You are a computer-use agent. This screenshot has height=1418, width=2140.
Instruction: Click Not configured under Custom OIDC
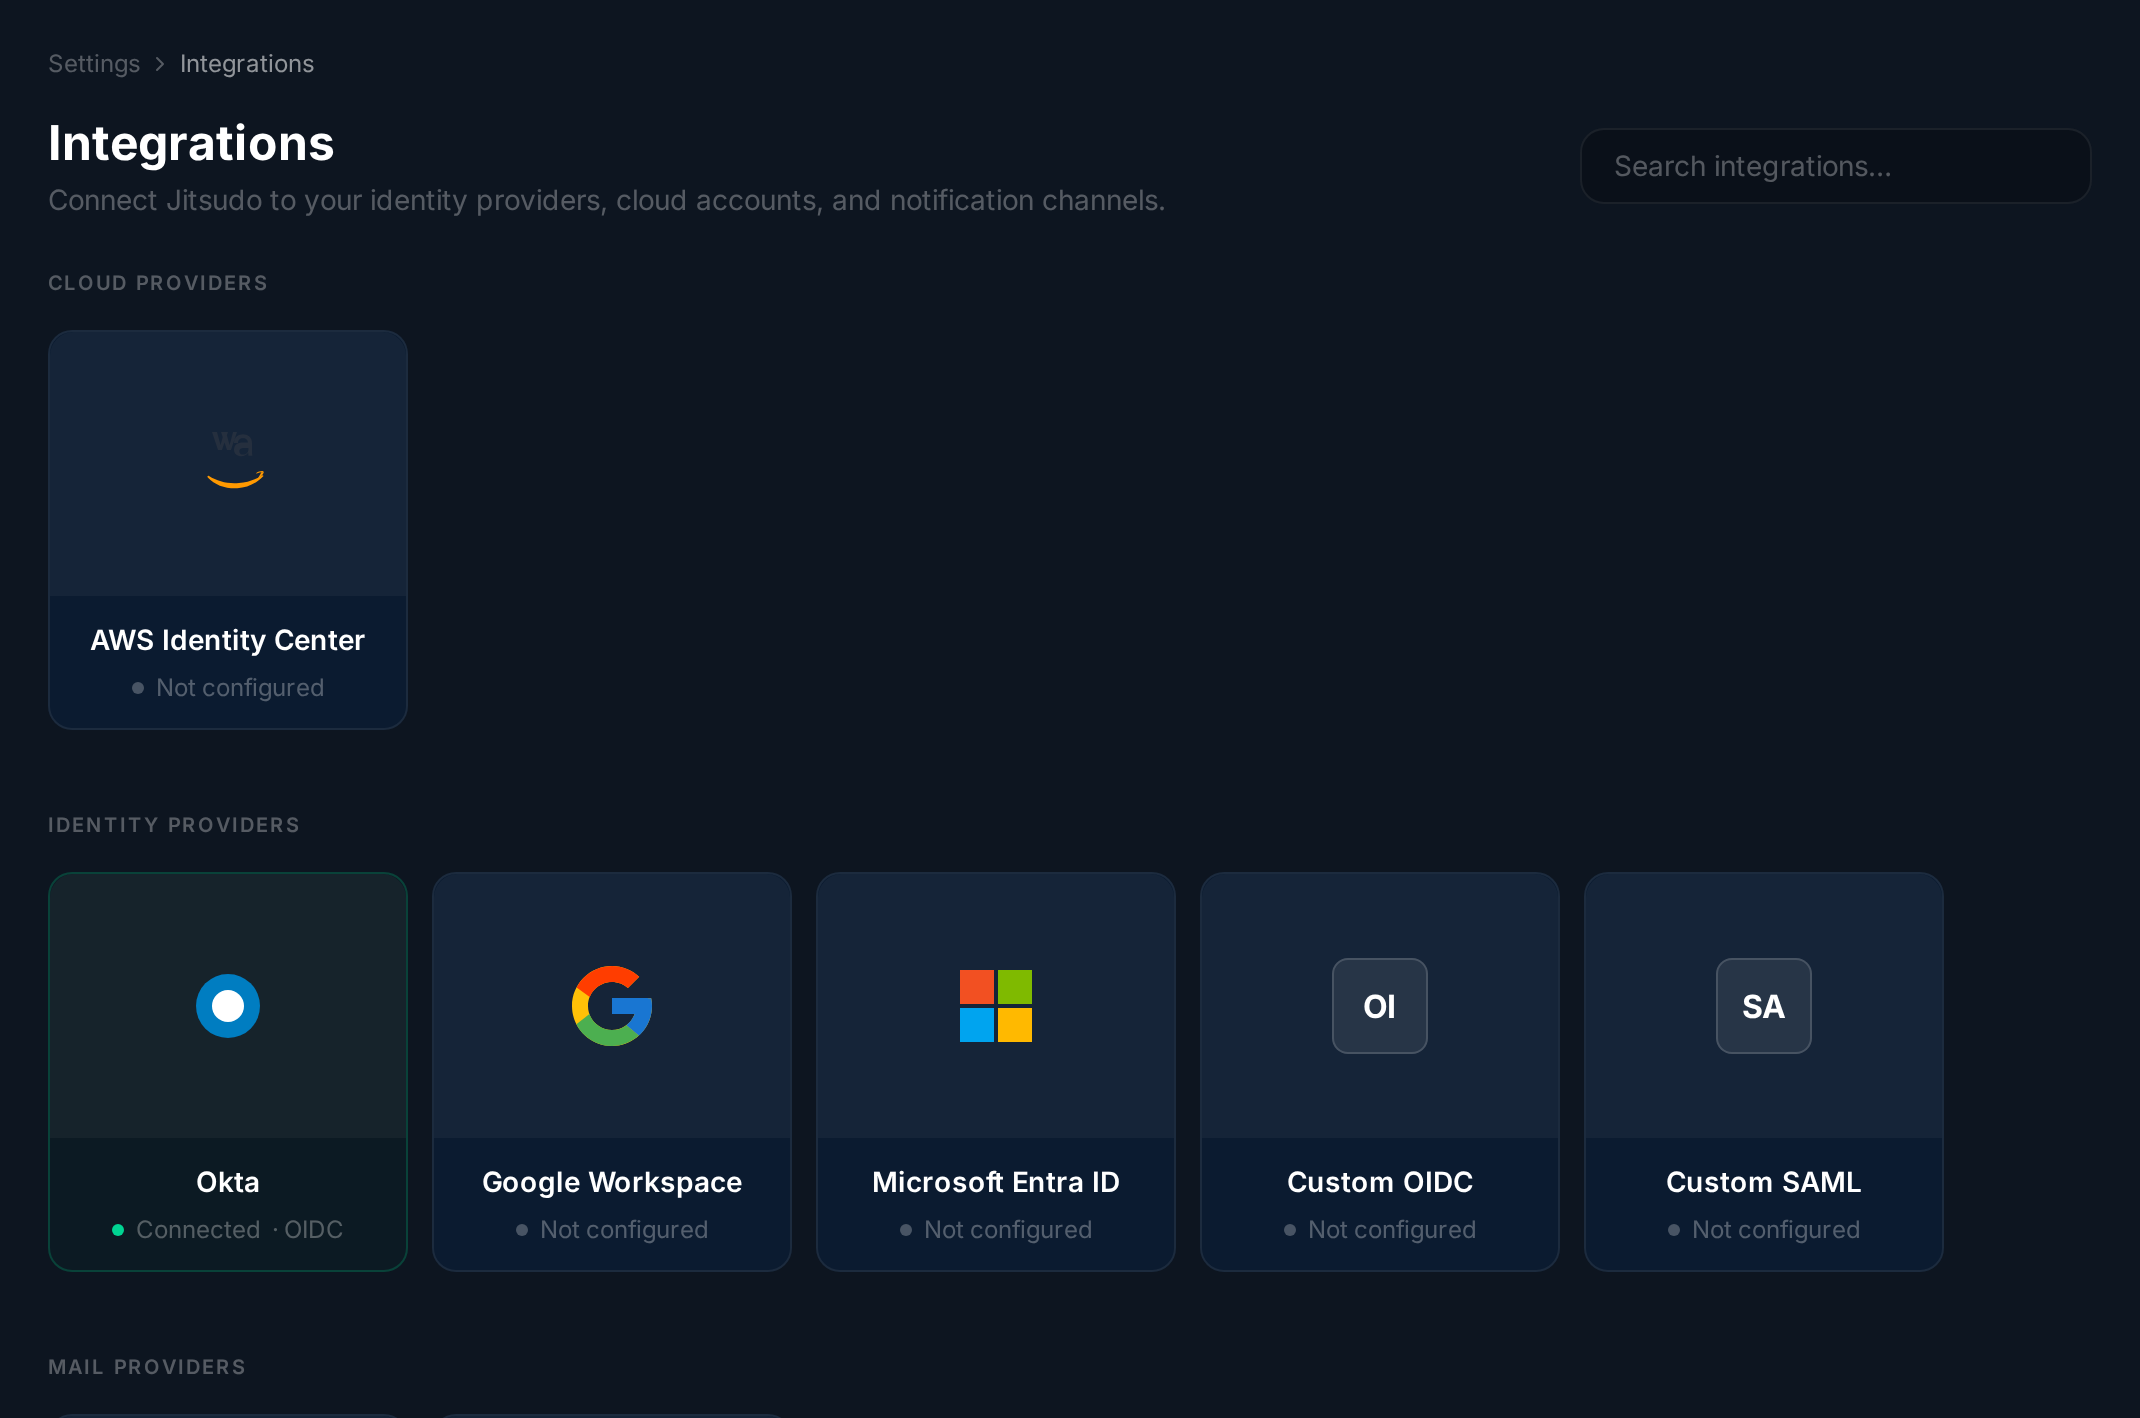(x=1380, y=1230)
